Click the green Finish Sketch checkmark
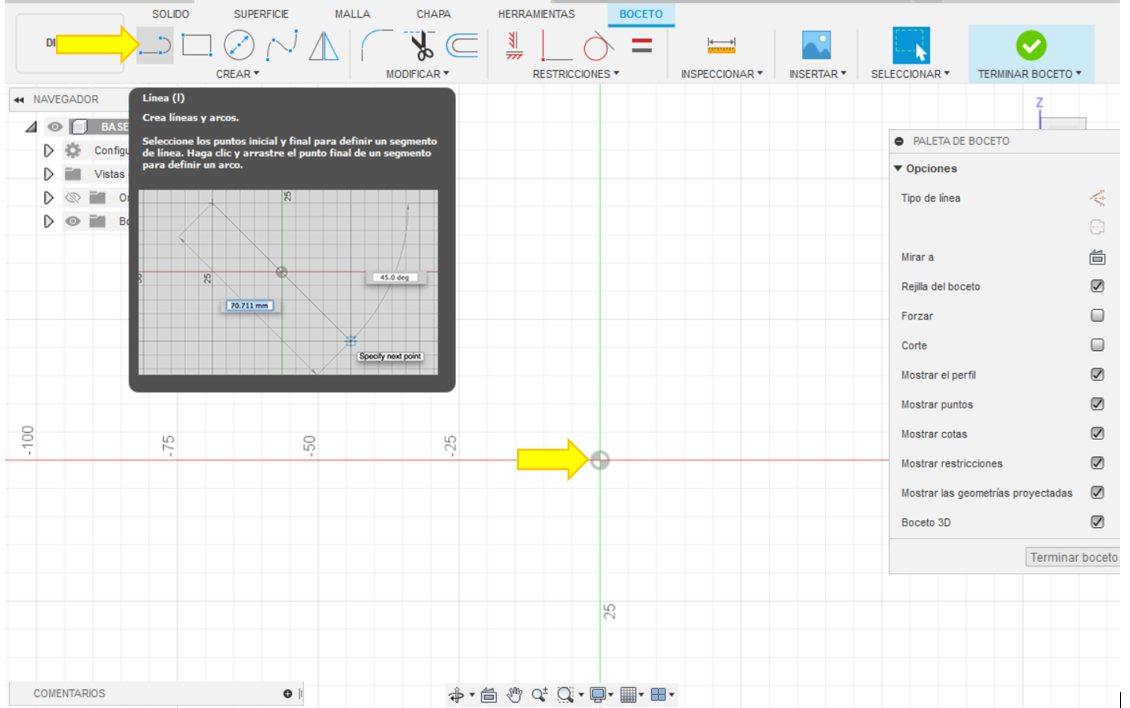Viewport: 1130px width, 708px height. pyautogui.click(x=1031, y=45)
